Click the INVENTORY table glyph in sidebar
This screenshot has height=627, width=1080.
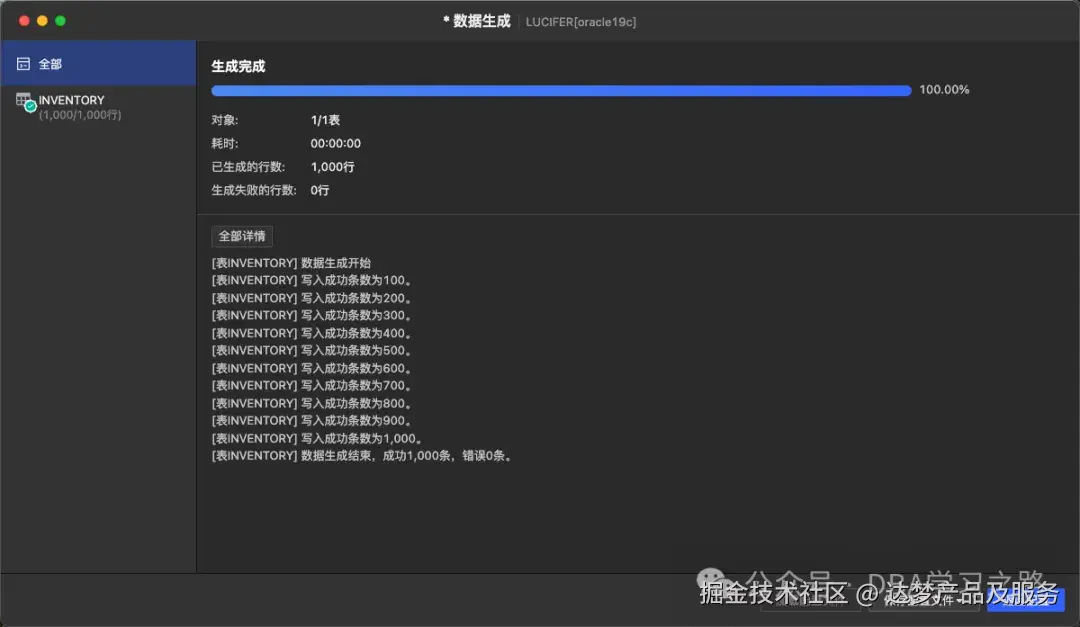pos(22,100)
